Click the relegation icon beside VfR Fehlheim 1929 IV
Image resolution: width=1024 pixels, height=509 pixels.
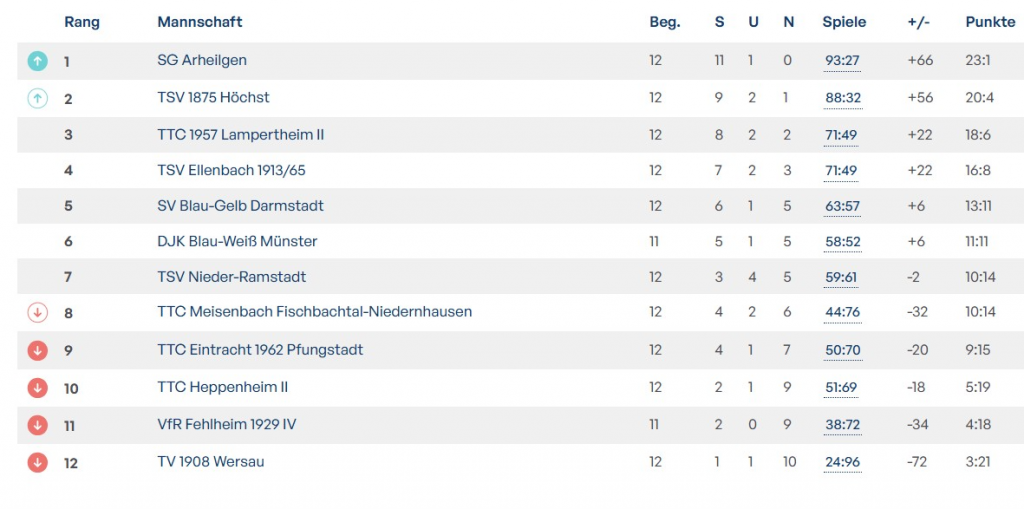37,425
